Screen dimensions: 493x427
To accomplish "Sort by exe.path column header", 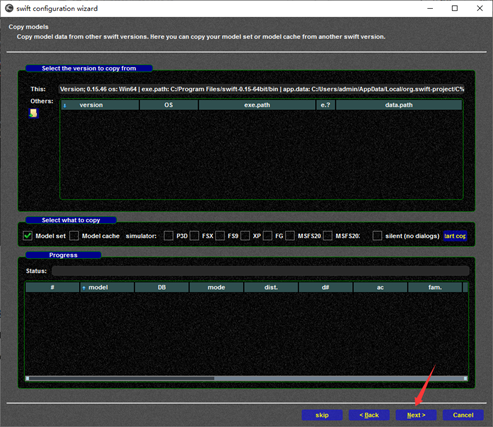I will [257, 105].
